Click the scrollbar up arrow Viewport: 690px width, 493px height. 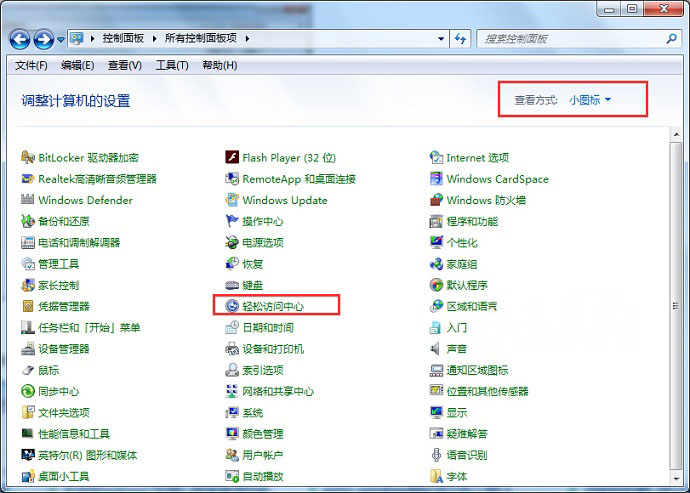[x=676, y=135]
